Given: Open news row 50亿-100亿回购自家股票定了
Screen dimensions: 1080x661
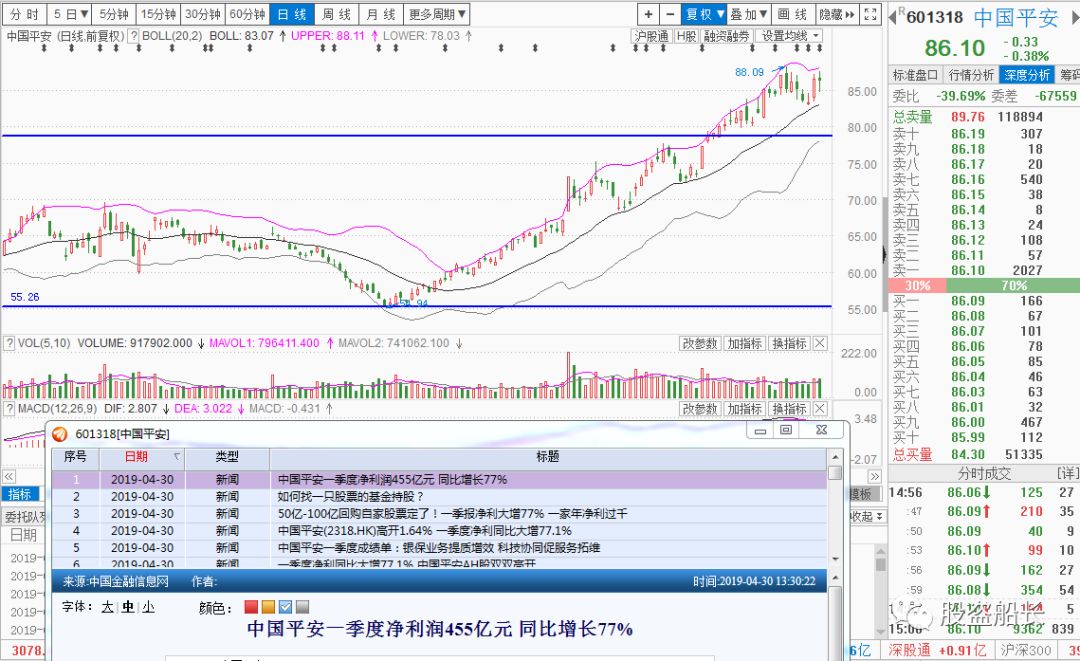Looking at the screenshot, I should pyautogui.click(x=439, y=514).
